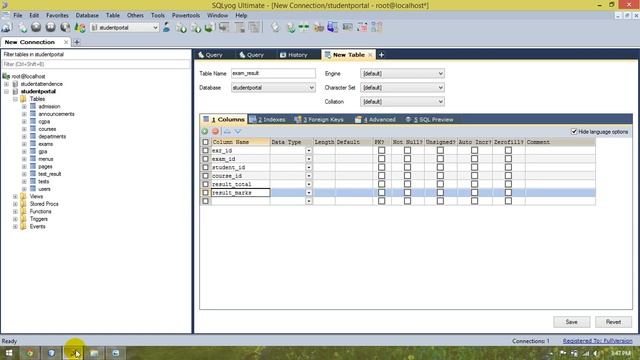The height and width of the screenshot is (360, 640).
Task: Switch to the 2 Indexes tab
Action: coord(268,120)
